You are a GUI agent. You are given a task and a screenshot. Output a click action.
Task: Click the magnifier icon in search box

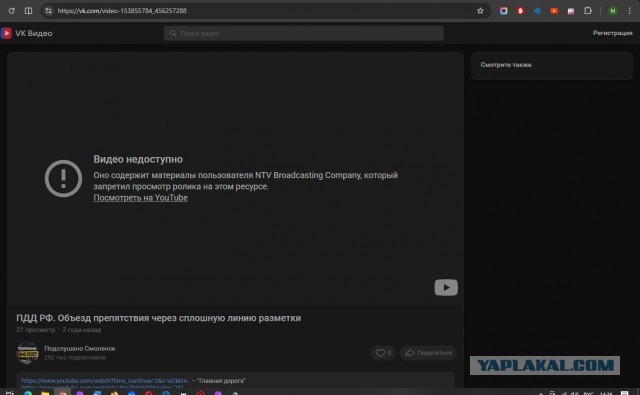tap(173, 33)
